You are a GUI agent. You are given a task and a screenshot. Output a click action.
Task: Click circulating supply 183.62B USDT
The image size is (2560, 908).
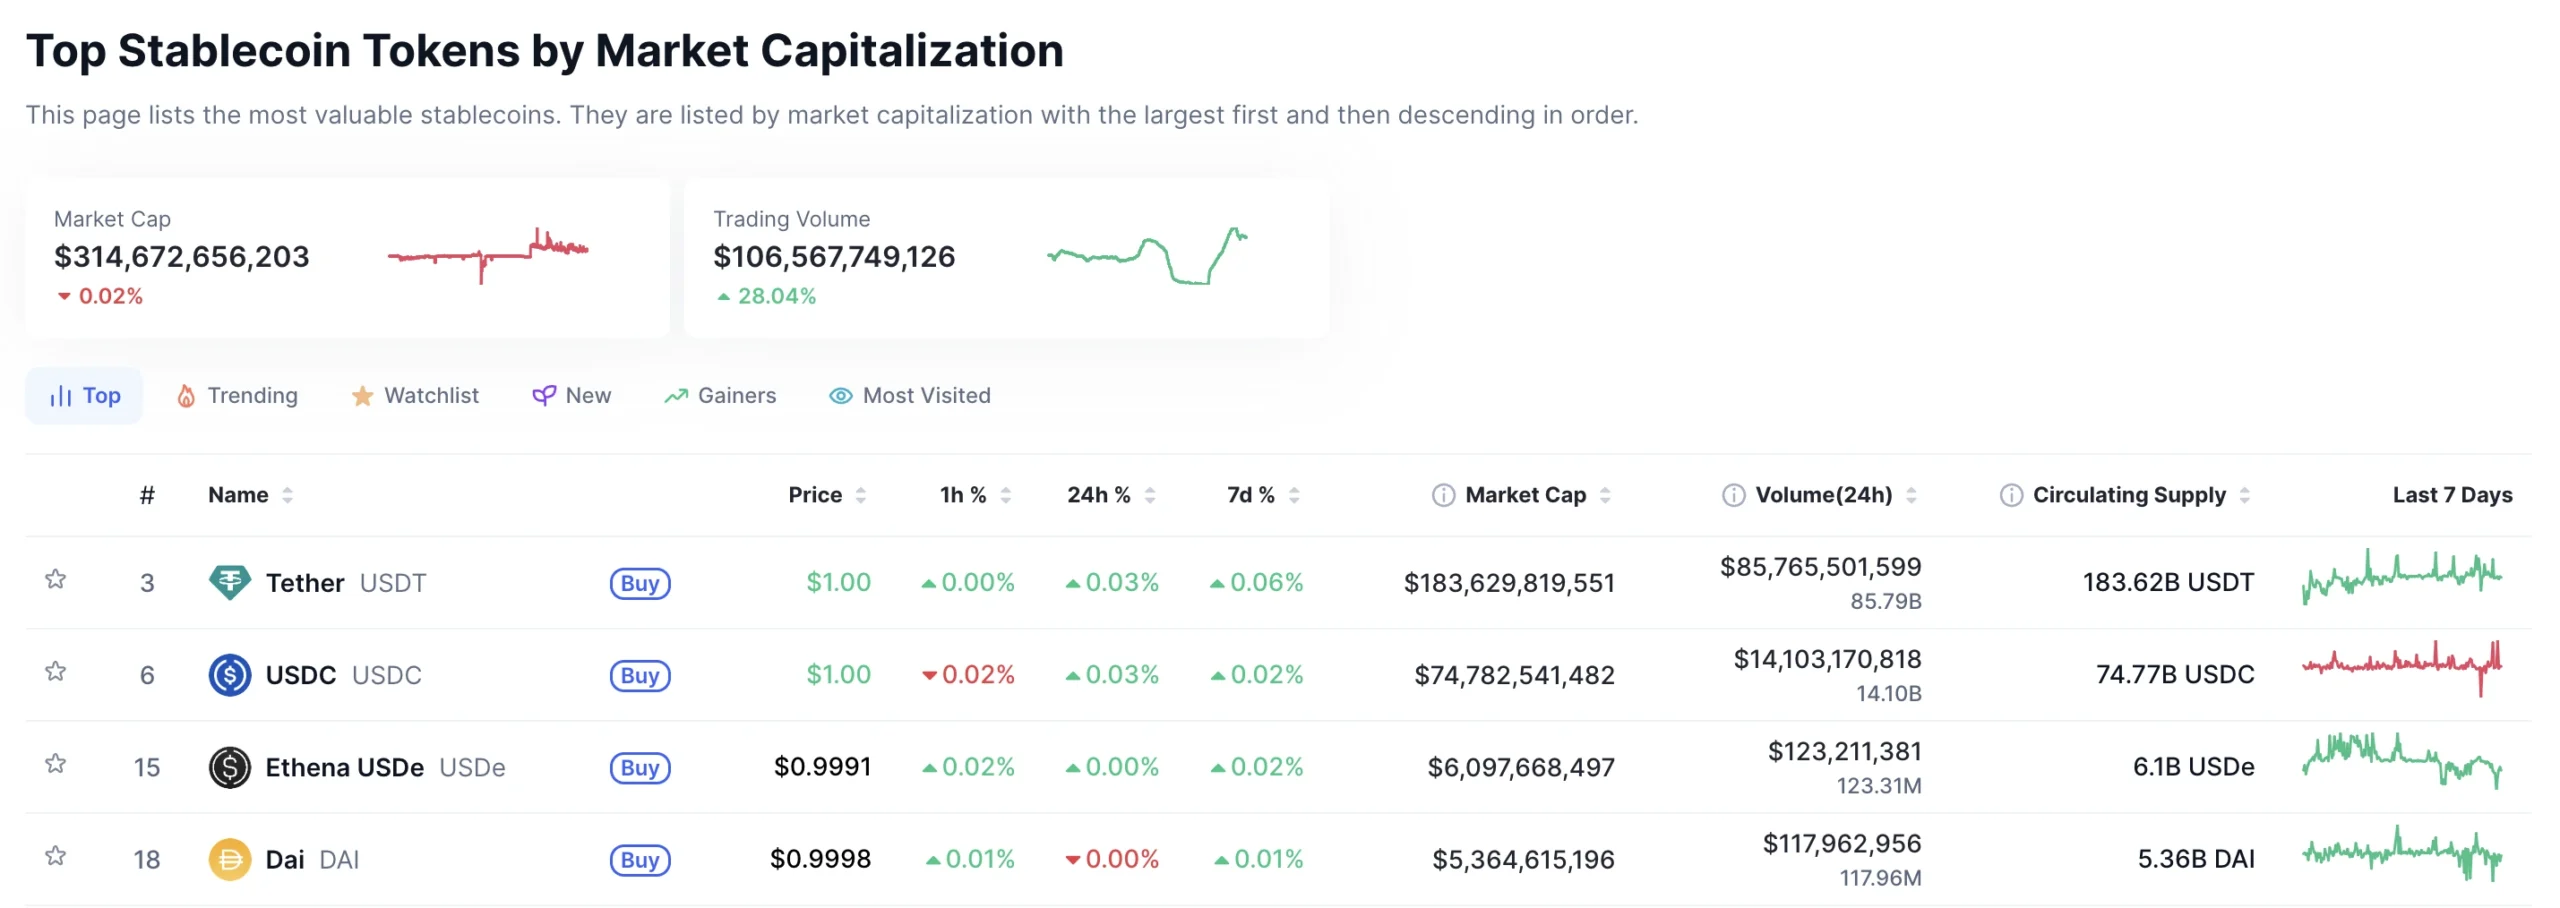(2168, 582)
